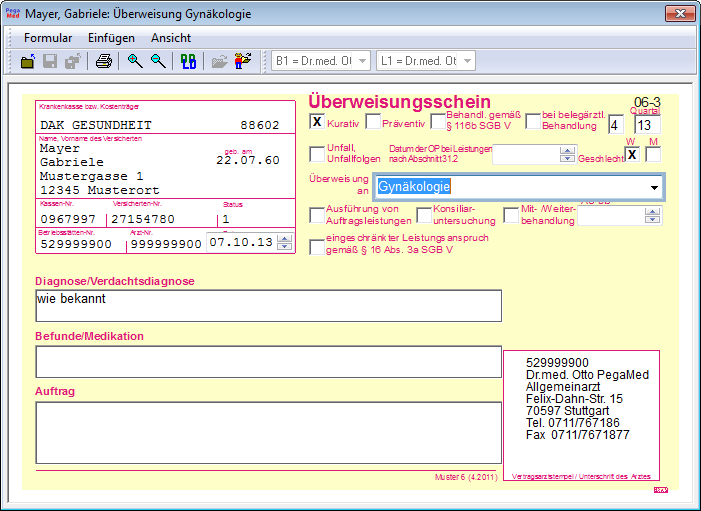701x511 pixels.
Task: Uncheck the Kurativ checkbox
Action: tap(317, 122)
